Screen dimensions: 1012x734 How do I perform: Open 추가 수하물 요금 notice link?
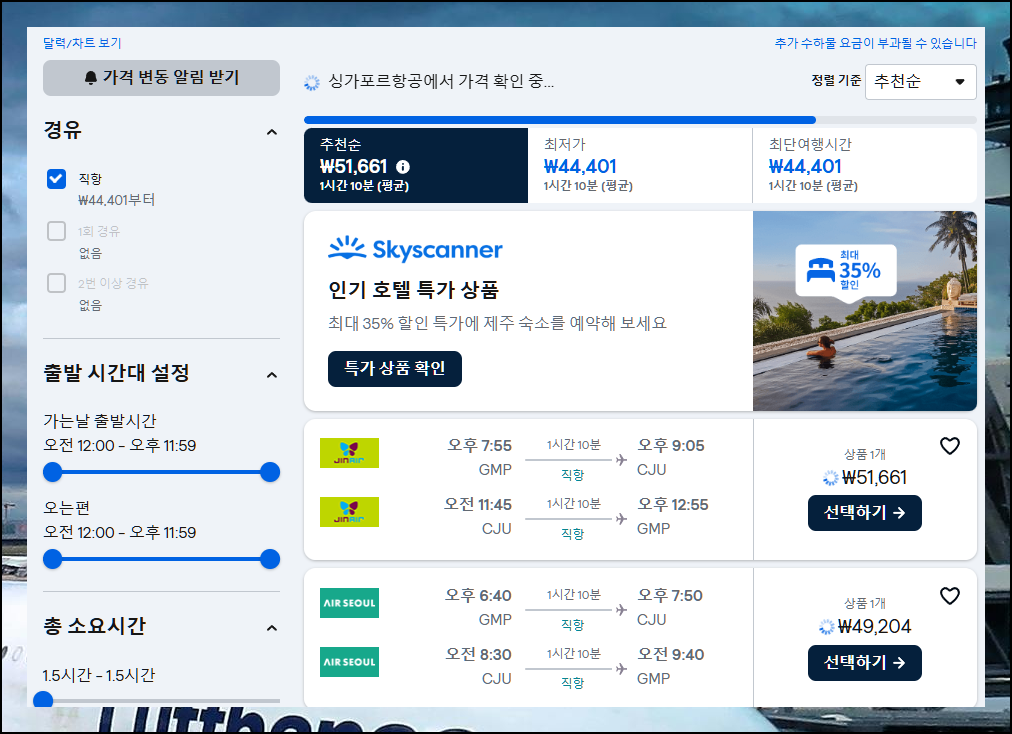[875, 43]
